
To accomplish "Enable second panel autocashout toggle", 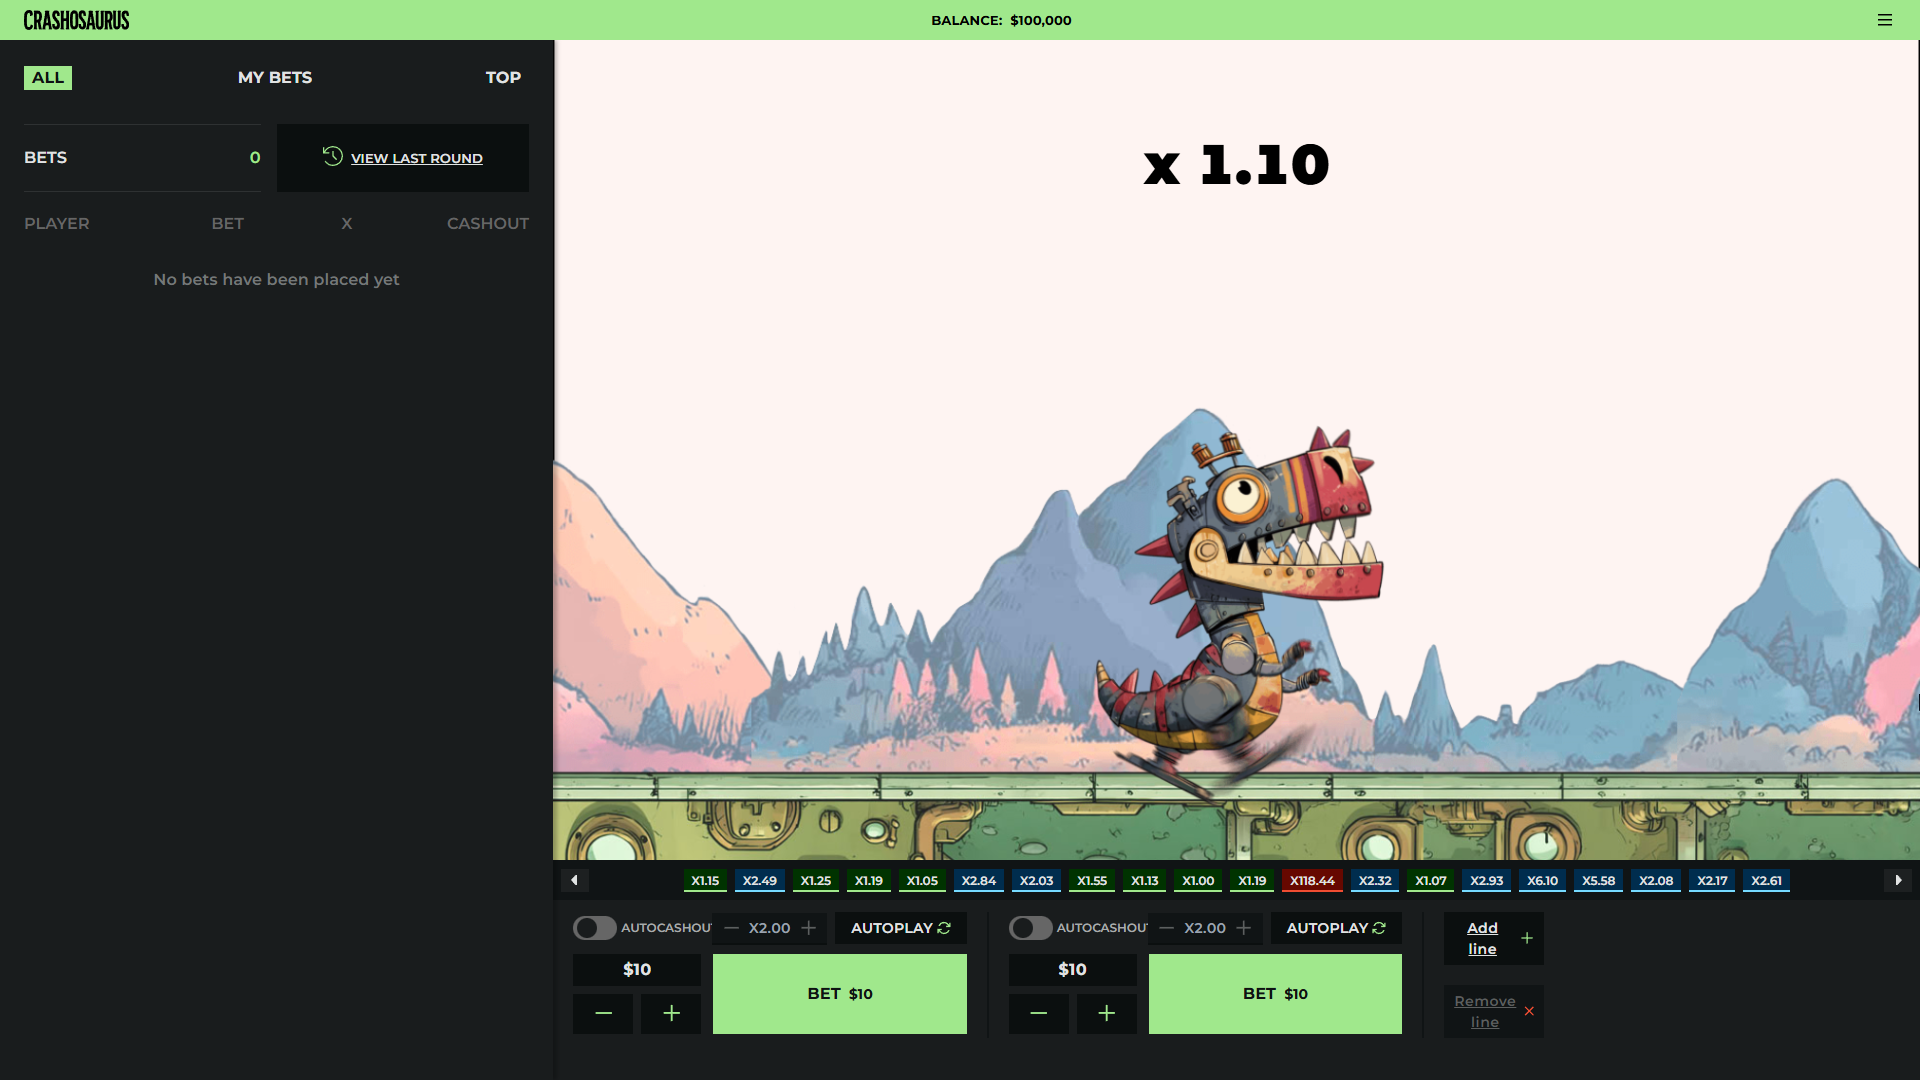I will (x=1029, y=928).
